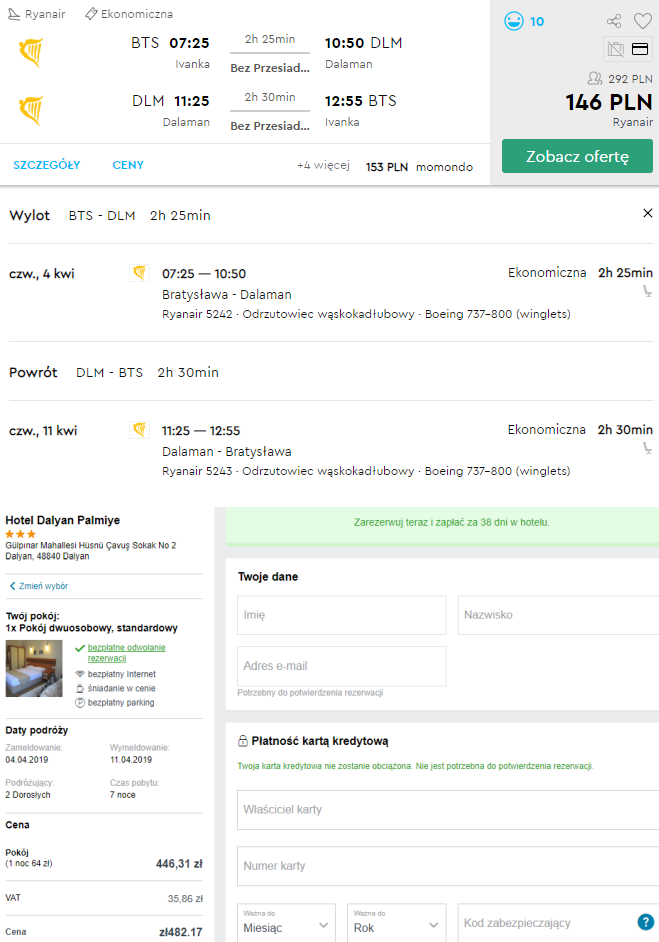This screenshot has width=659, height=942.
Task: Click the security code help question icon
Action: (645, 922)
